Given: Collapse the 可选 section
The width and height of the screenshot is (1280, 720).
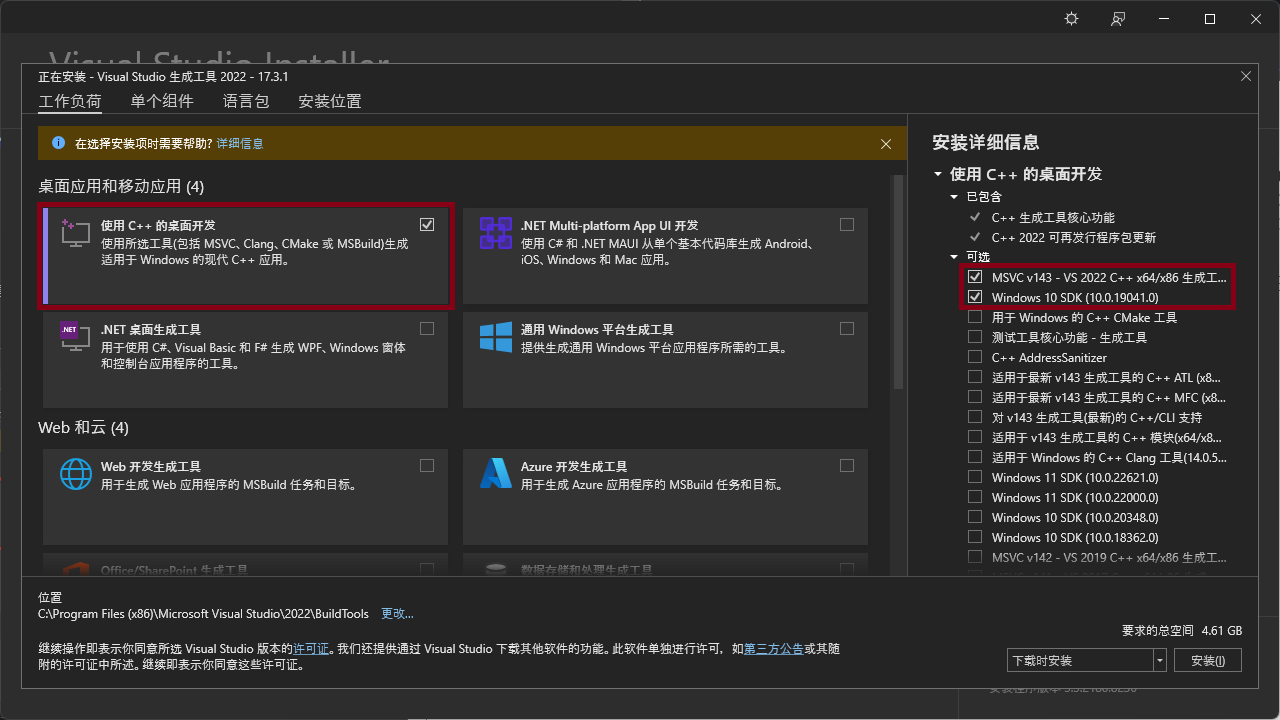Looking at the screenshot, I should click(x=954, y=257).
